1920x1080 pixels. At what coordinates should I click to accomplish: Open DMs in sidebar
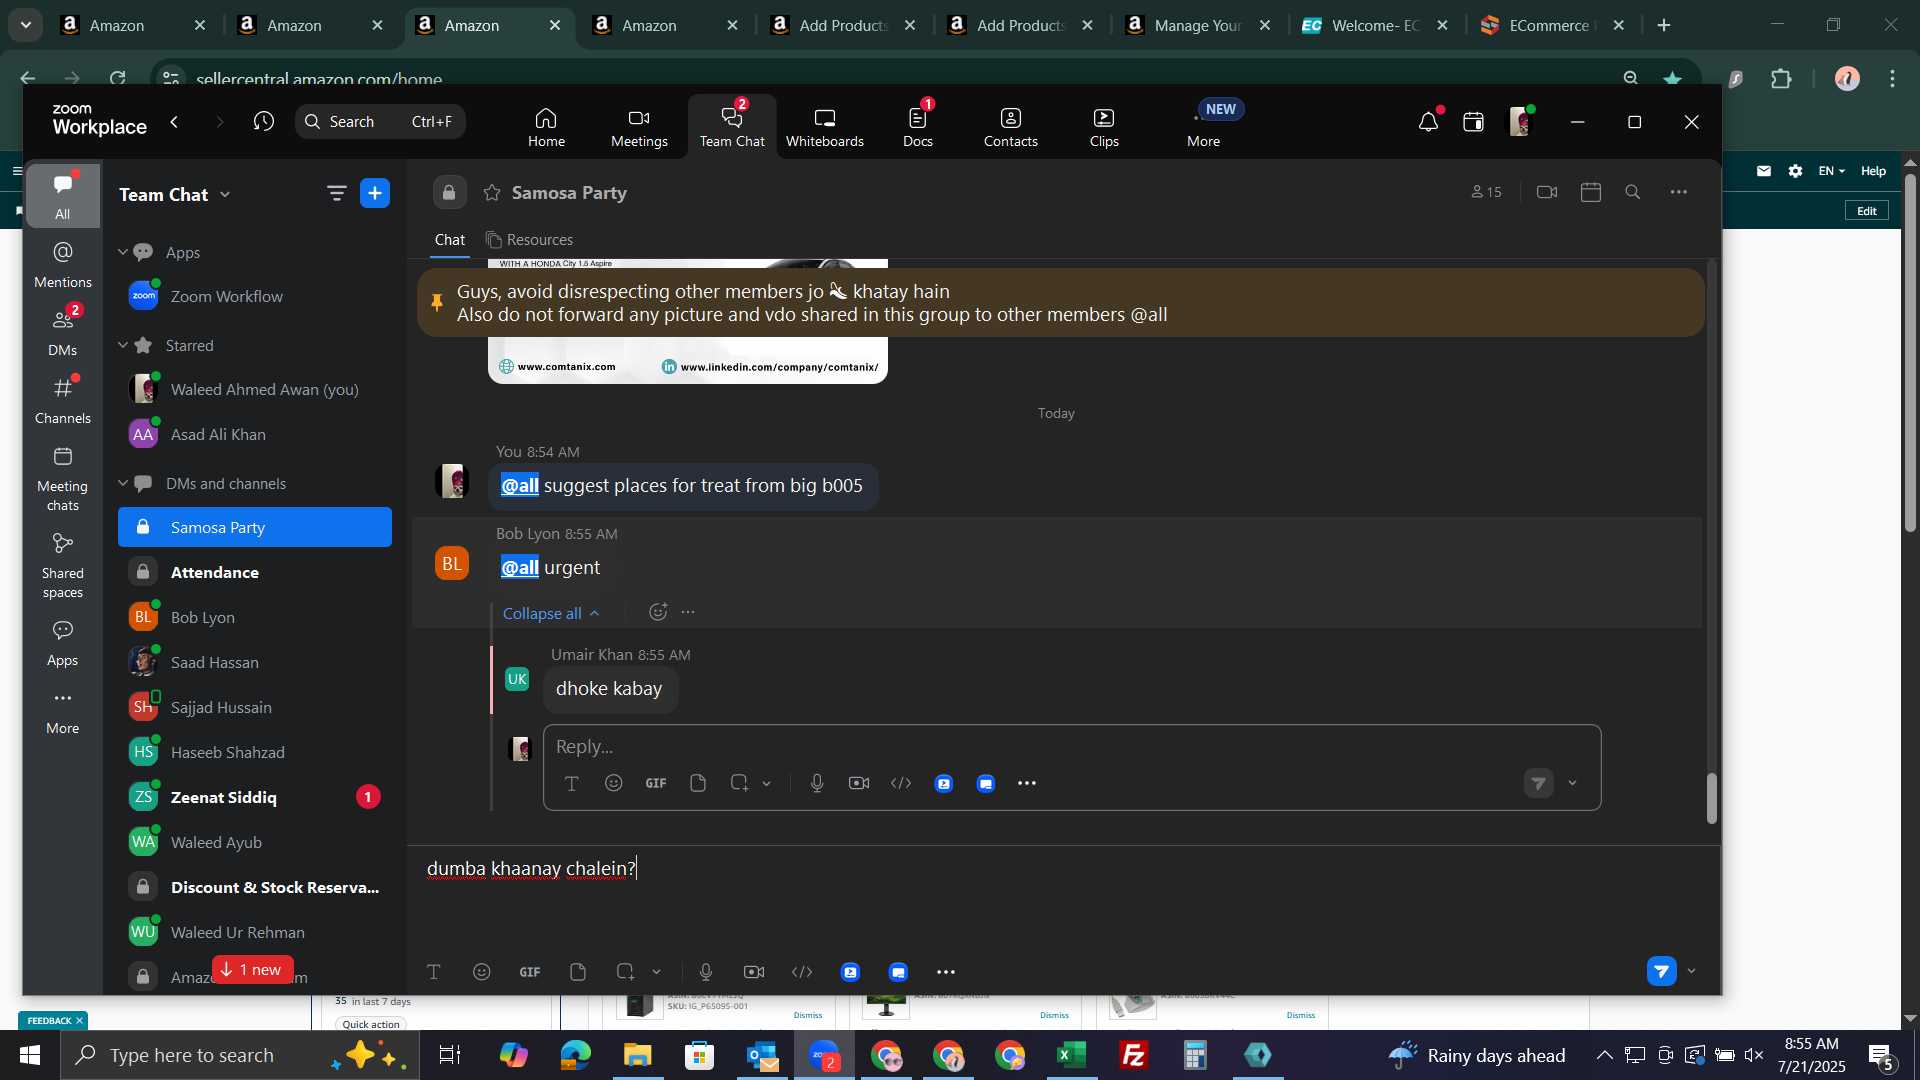point(62,333)
